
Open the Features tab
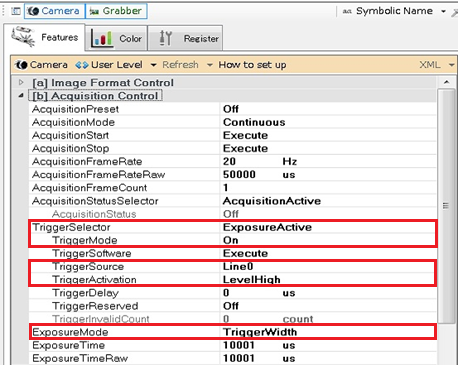(x=44, y=37)
